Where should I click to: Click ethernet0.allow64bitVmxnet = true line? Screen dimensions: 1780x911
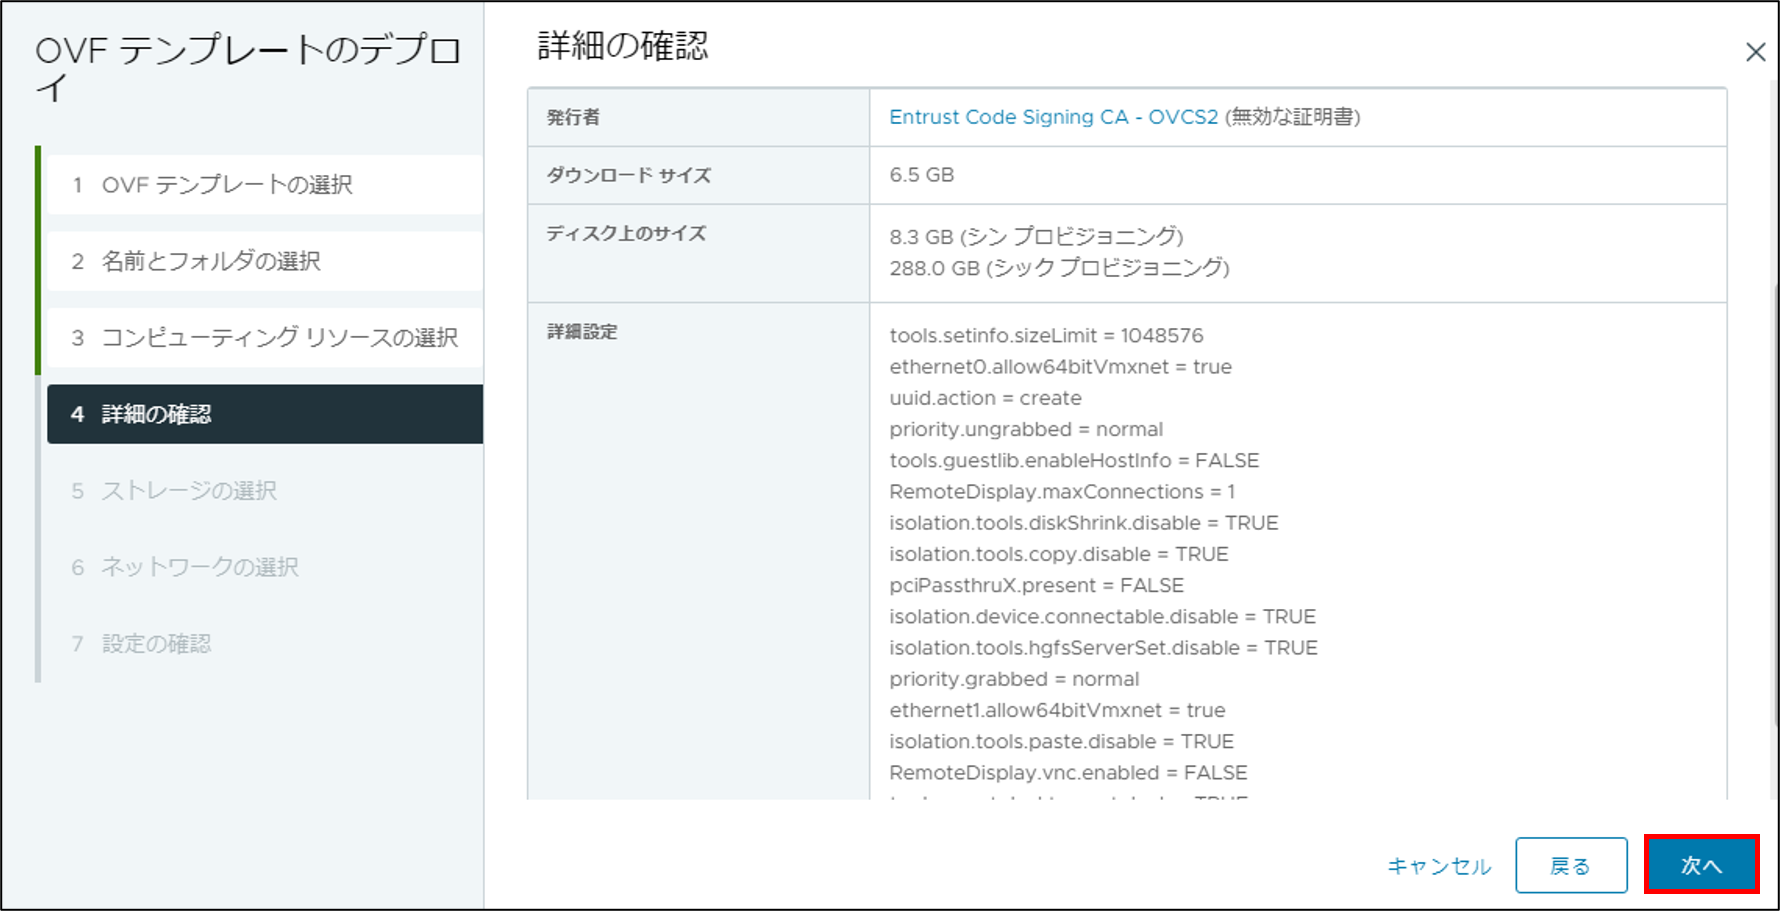(x=1060, y=366)
